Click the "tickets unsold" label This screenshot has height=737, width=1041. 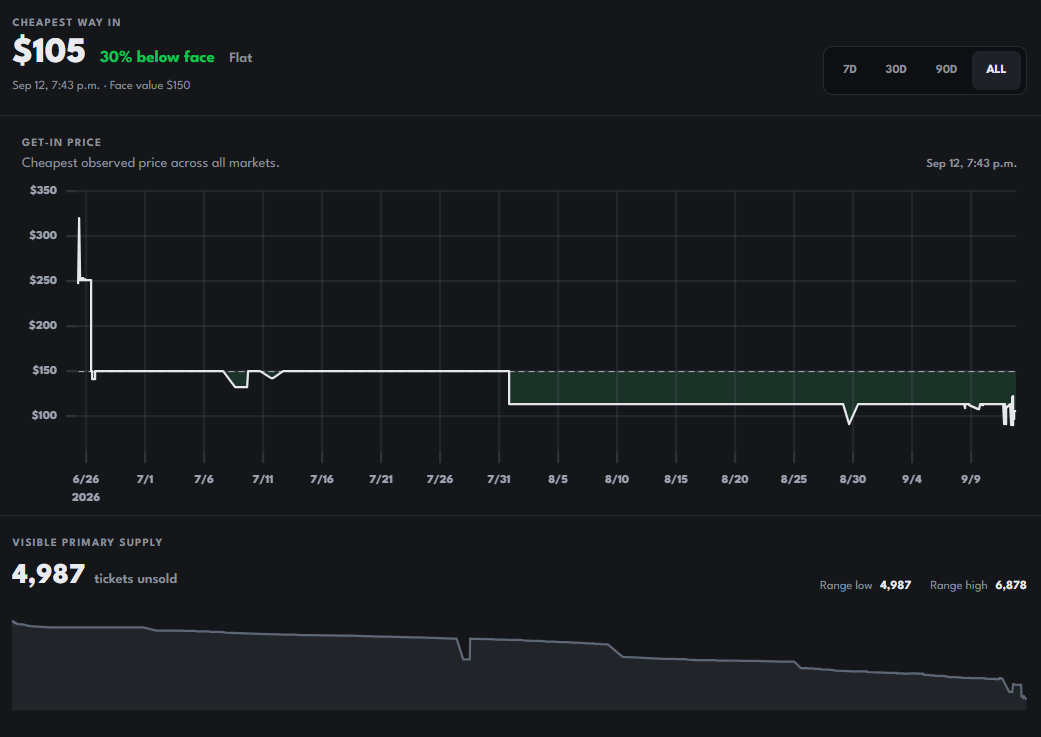point(135,579)
